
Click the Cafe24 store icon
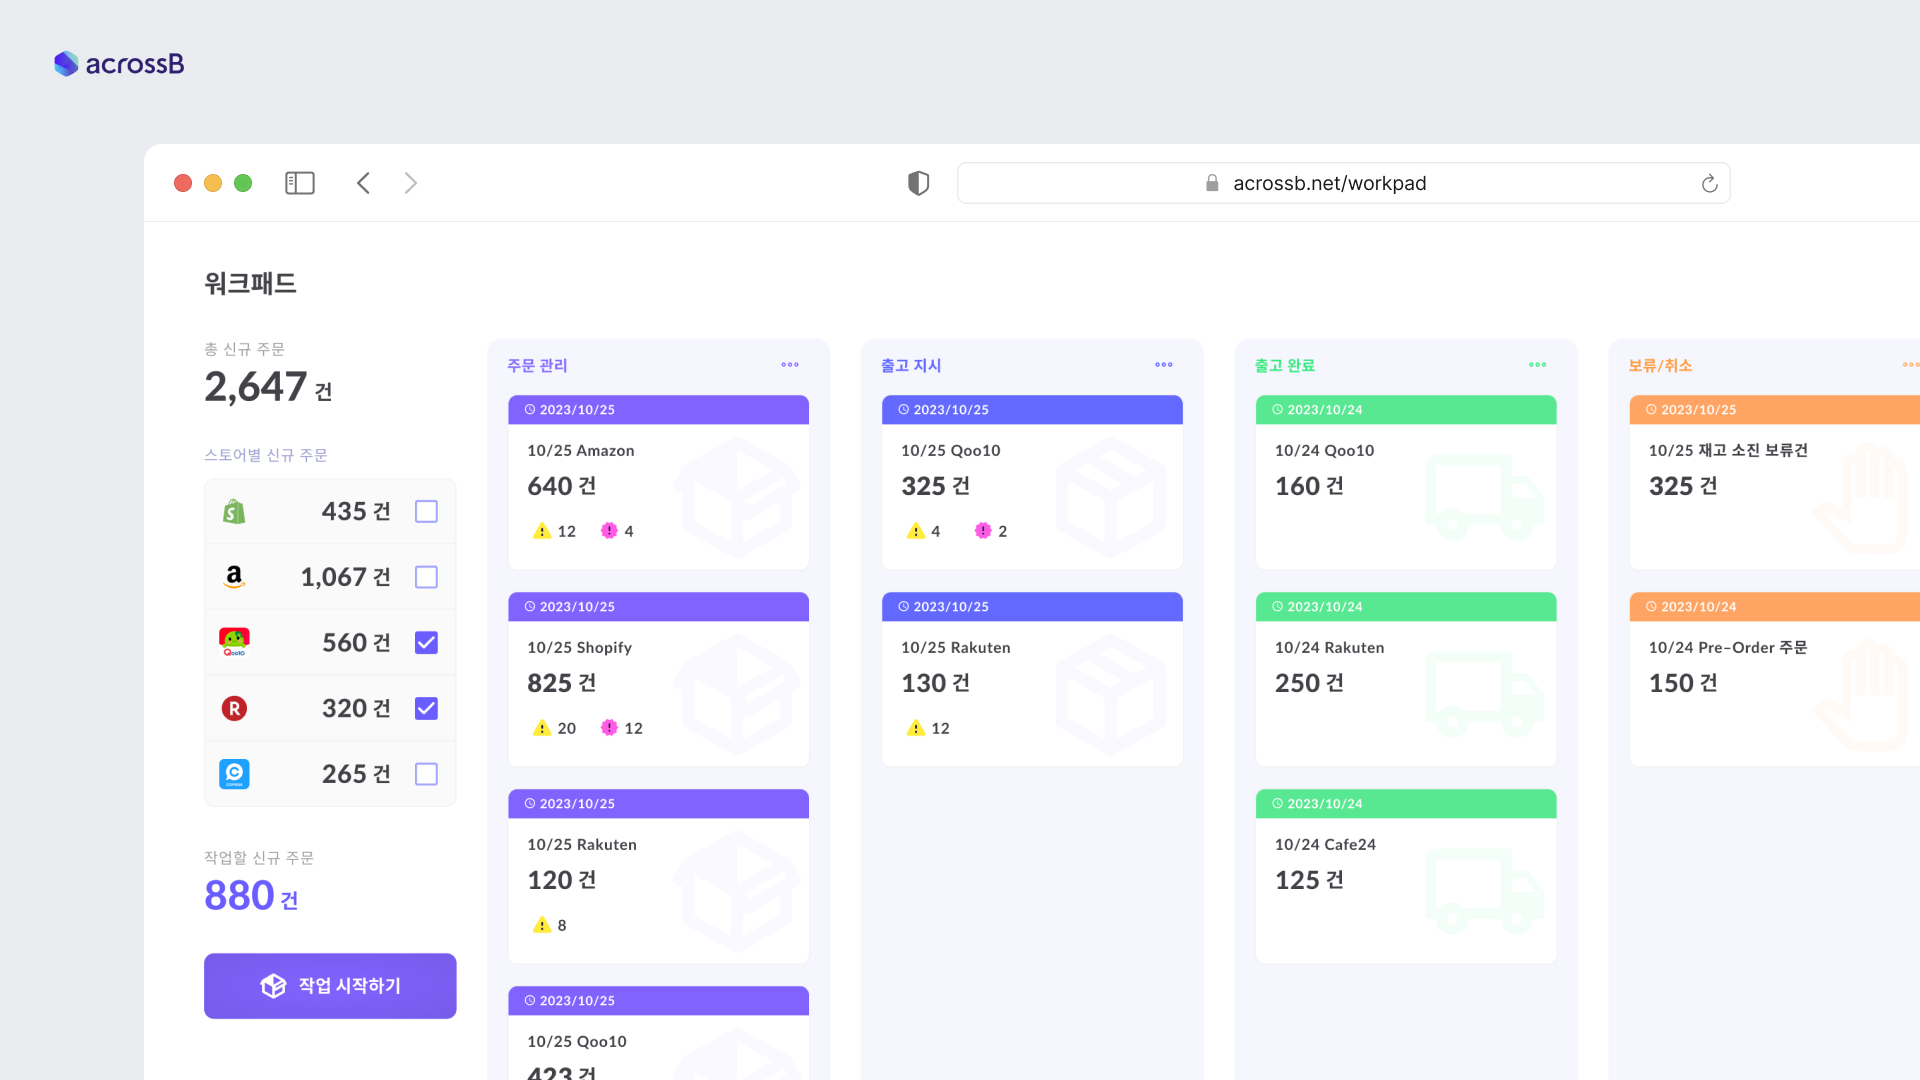click(234, 774)
